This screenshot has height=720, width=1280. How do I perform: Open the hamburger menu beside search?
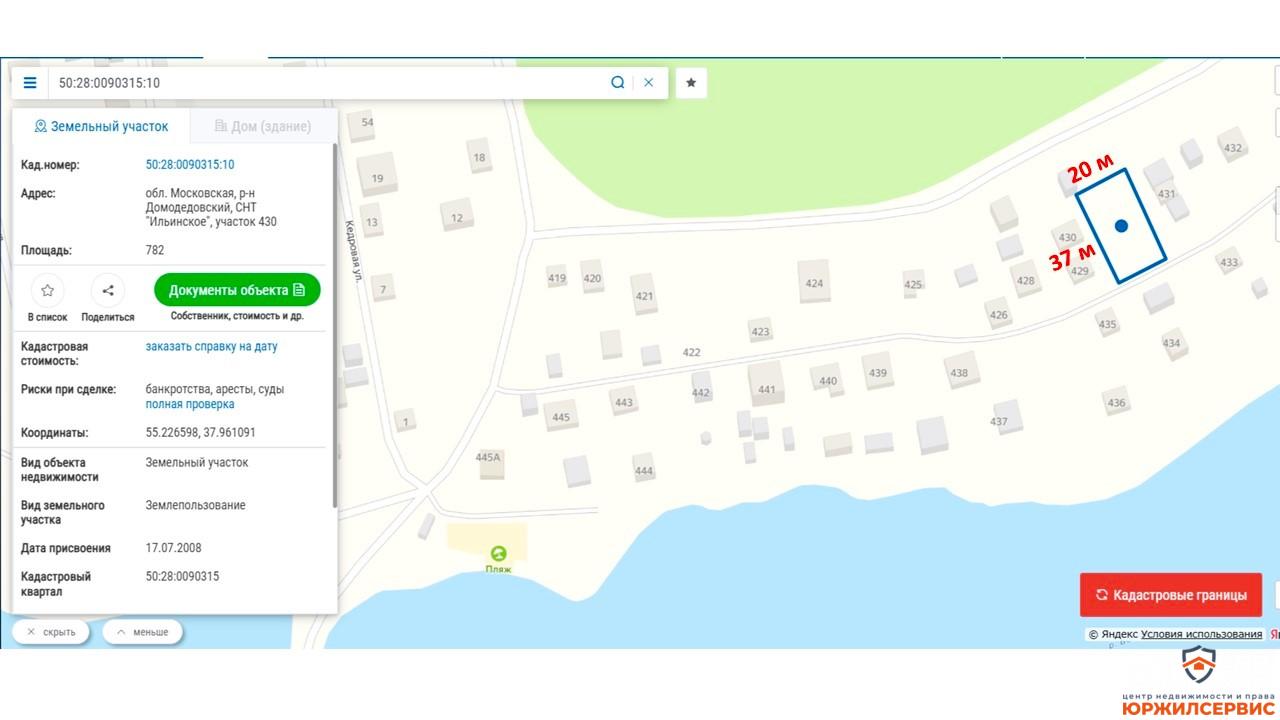pos(30,83)
